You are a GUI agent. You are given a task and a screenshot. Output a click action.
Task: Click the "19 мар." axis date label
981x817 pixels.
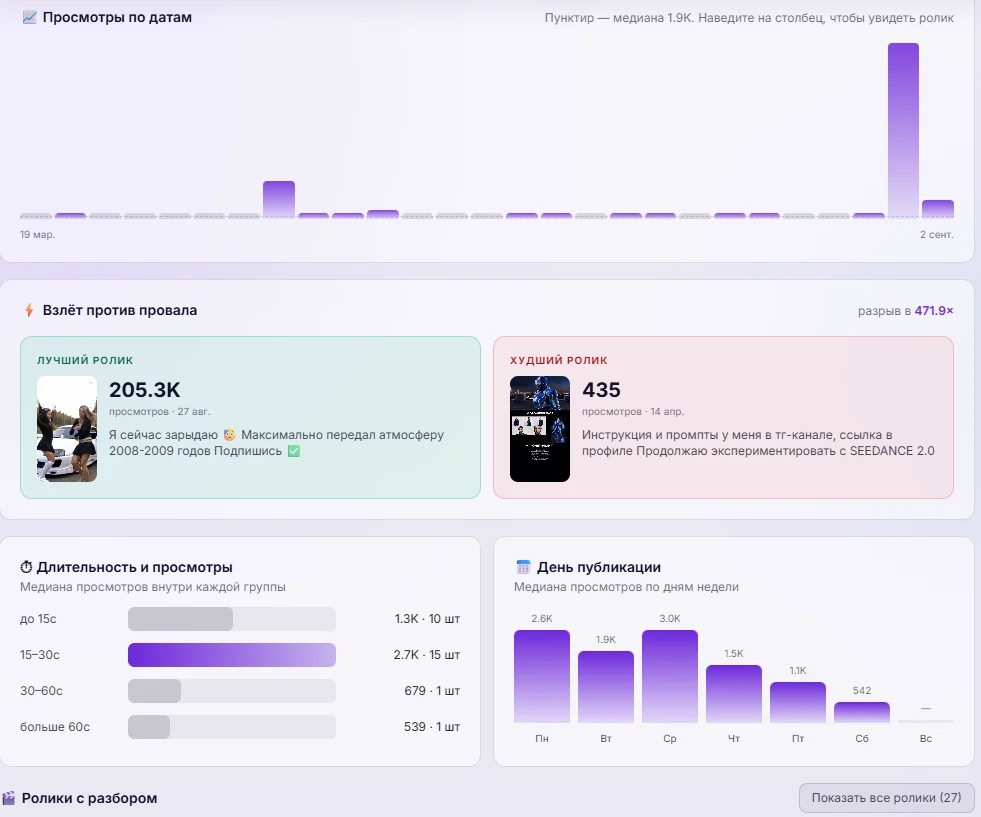coord(38,235)
